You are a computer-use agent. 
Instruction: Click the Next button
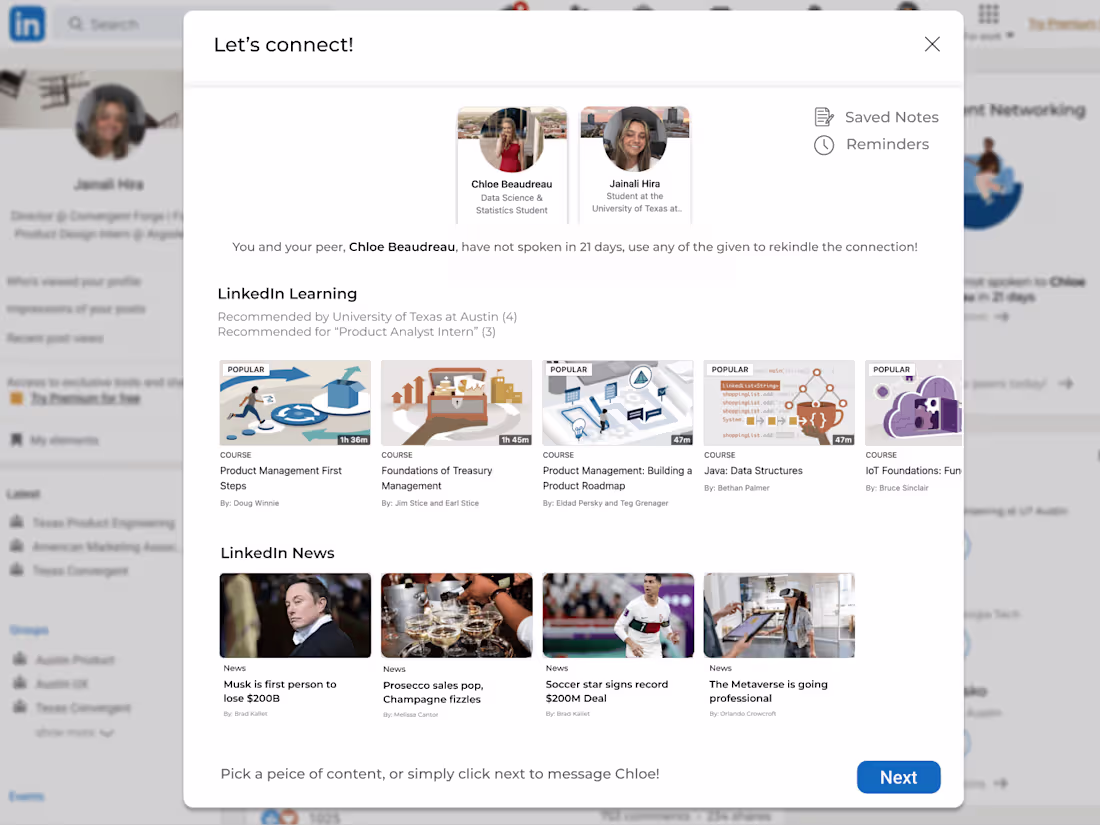coord(898,777)
